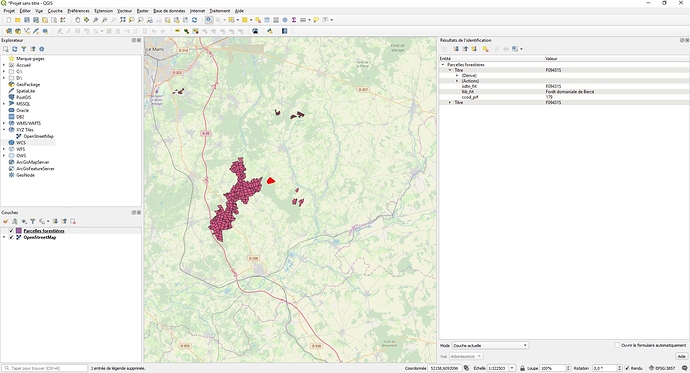Viewport: 690px width, 373px height.
Task: Open the Échelle scale dropdown
Action: click(512, 368)
